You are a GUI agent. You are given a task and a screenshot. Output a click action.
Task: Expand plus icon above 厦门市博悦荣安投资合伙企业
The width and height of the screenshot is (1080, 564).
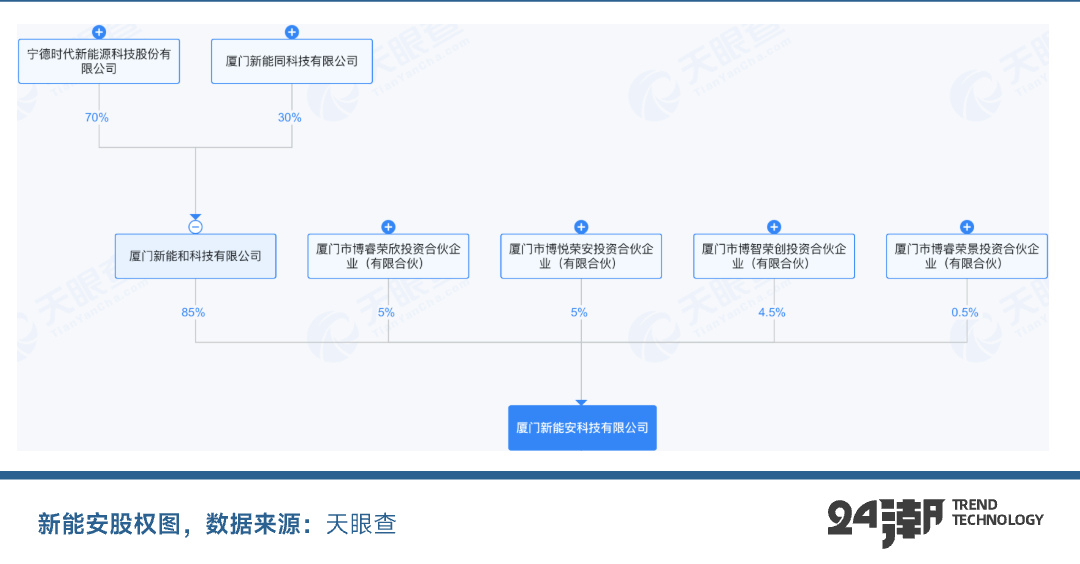click(x=581, y=227)
